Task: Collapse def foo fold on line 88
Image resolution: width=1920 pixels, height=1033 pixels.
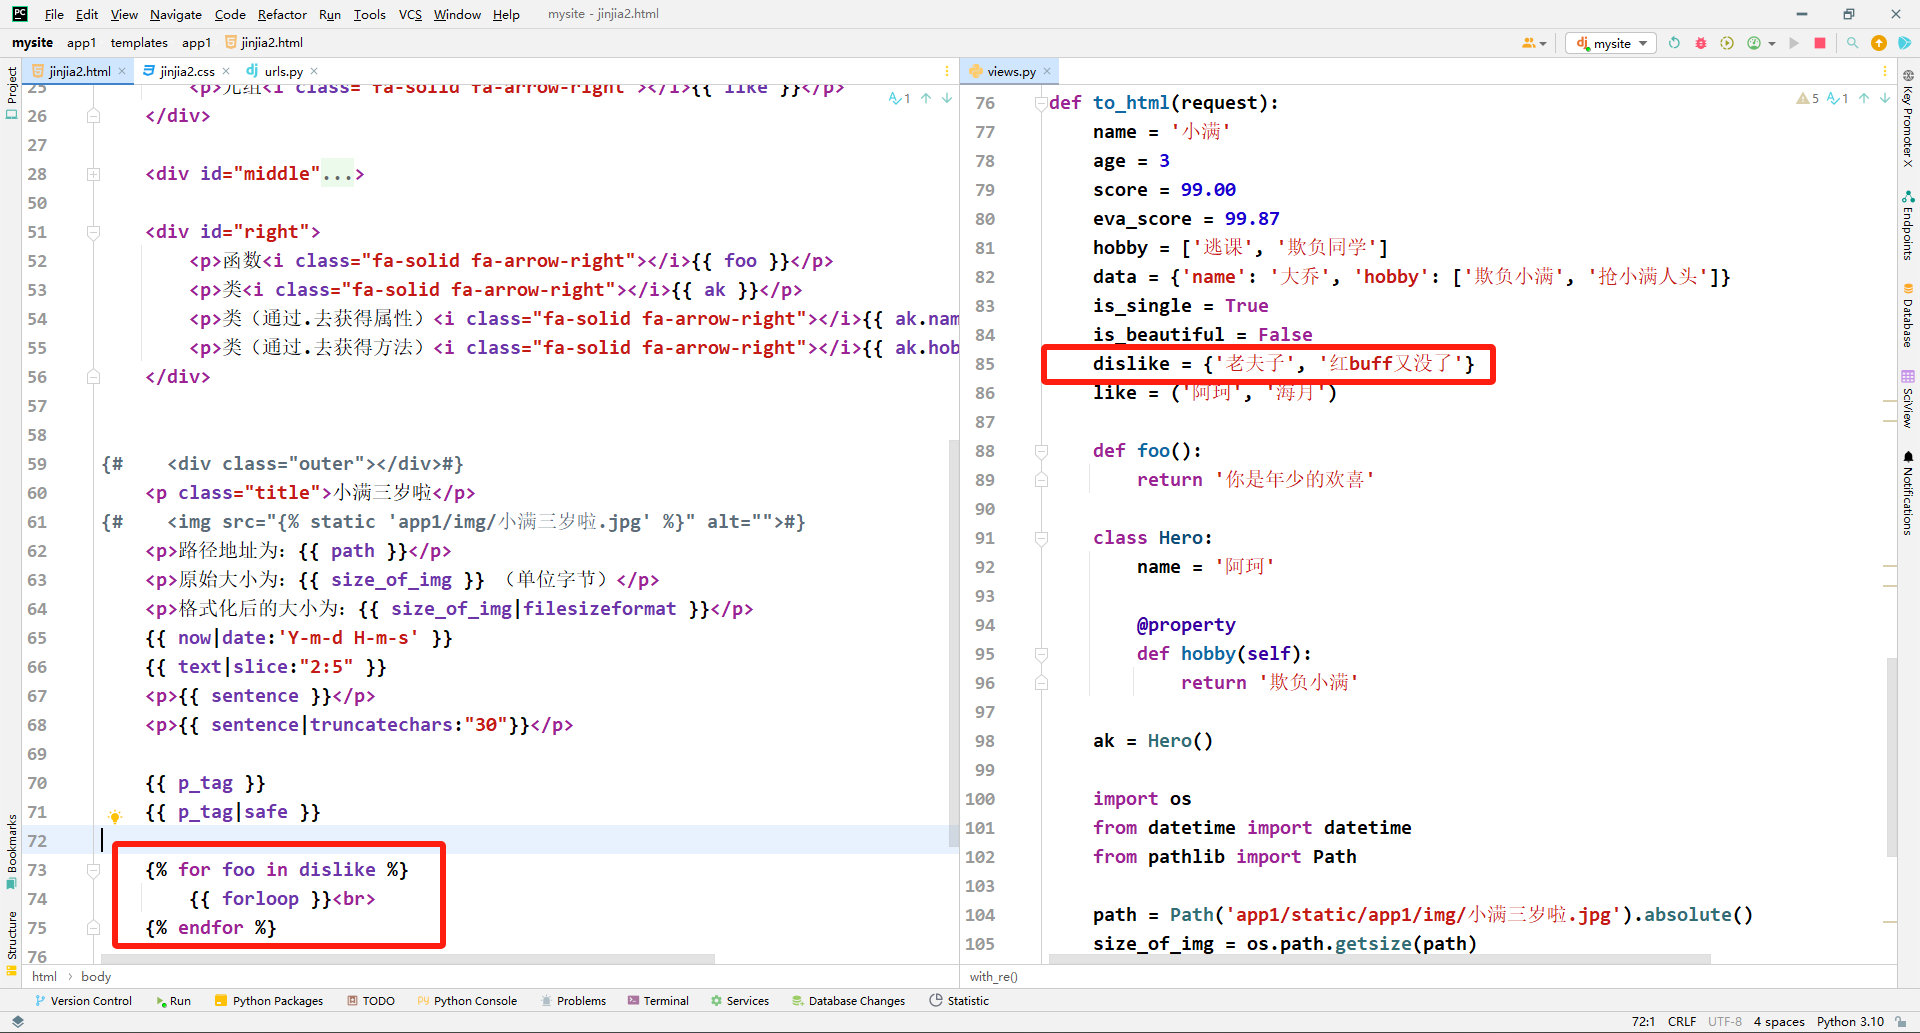Action: pos(1041,451)
